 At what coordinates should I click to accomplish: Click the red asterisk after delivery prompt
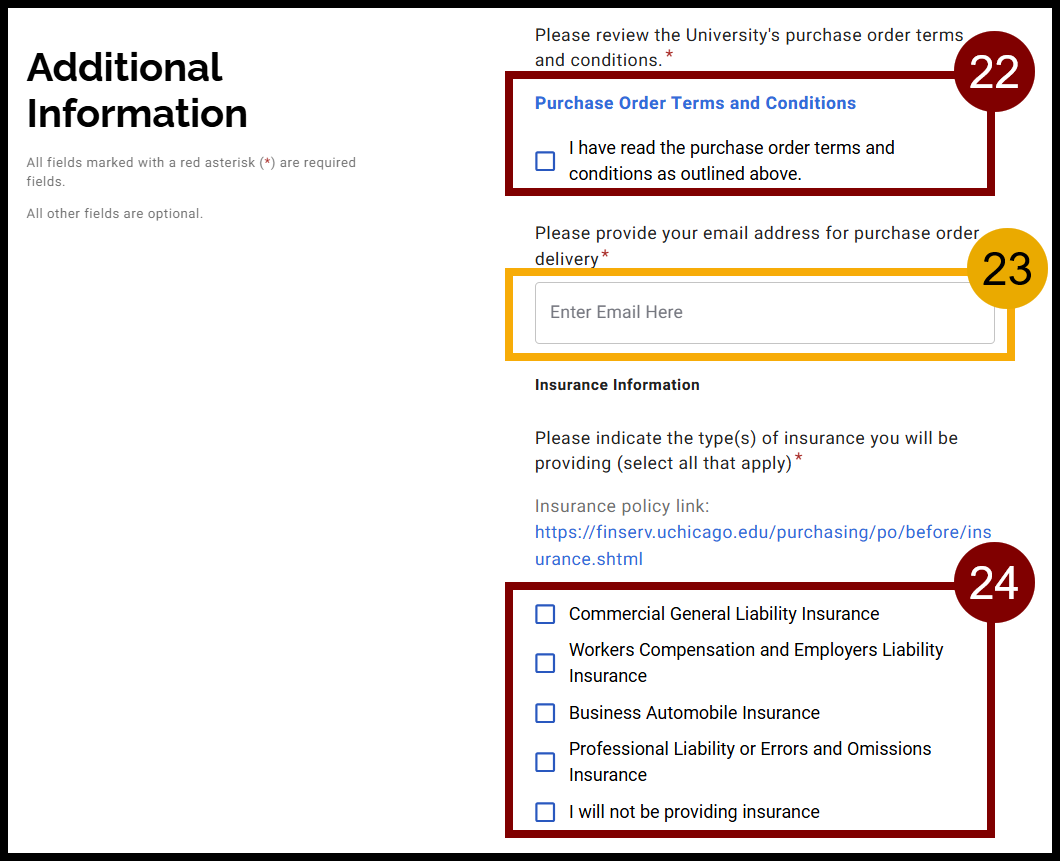(605, 255)
